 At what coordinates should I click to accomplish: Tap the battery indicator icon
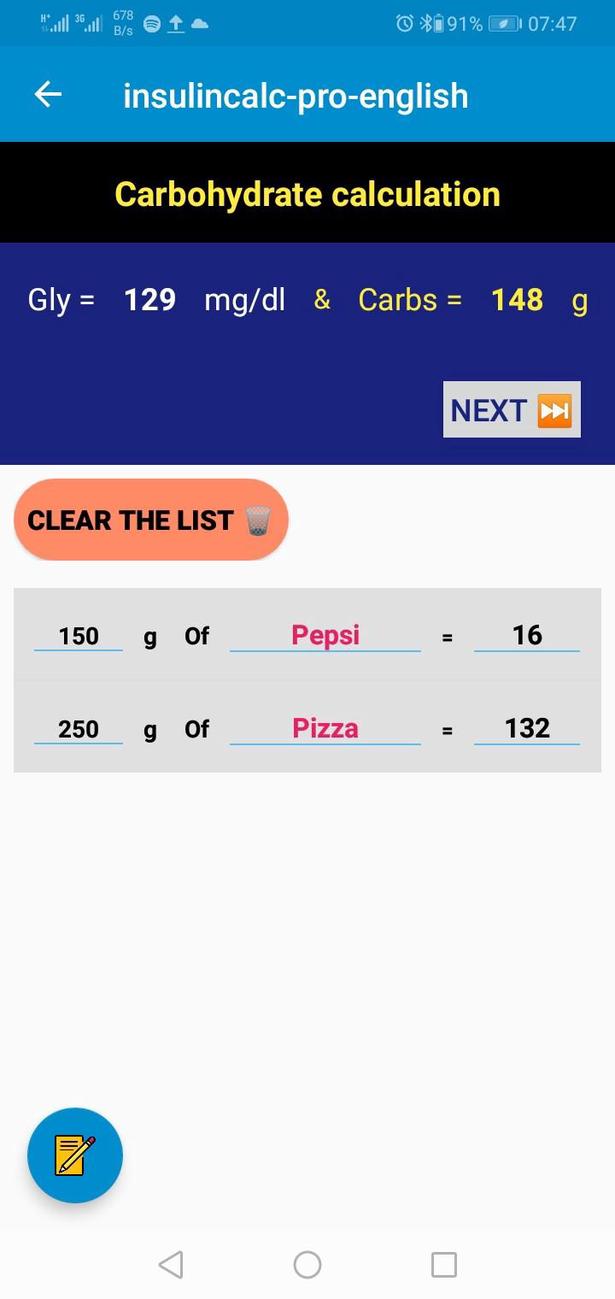(505, 24)
